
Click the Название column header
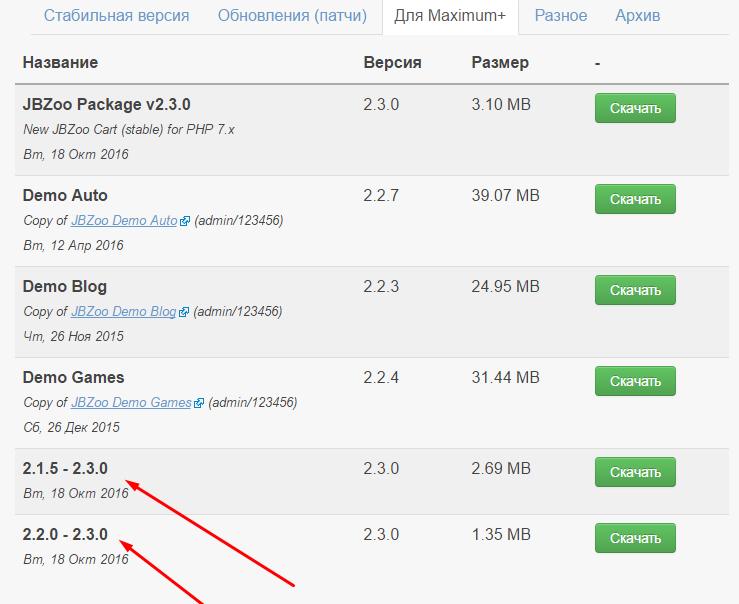click(x=60, y=62)
